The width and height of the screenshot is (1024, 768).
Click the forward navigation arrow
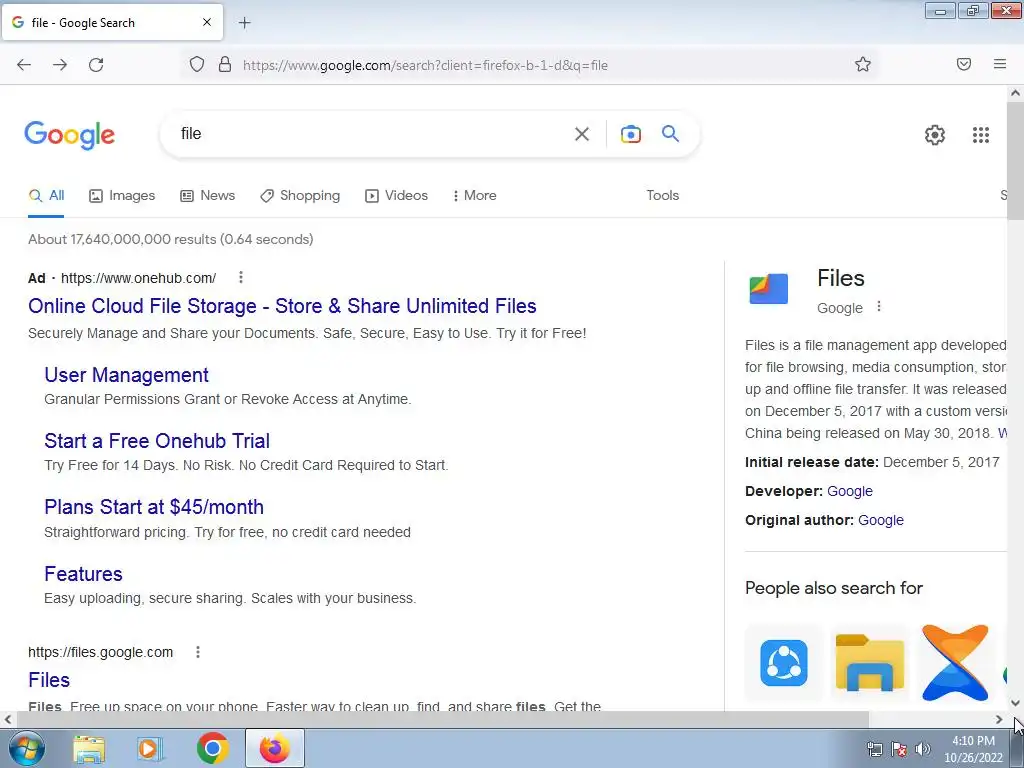pos(60,65)
